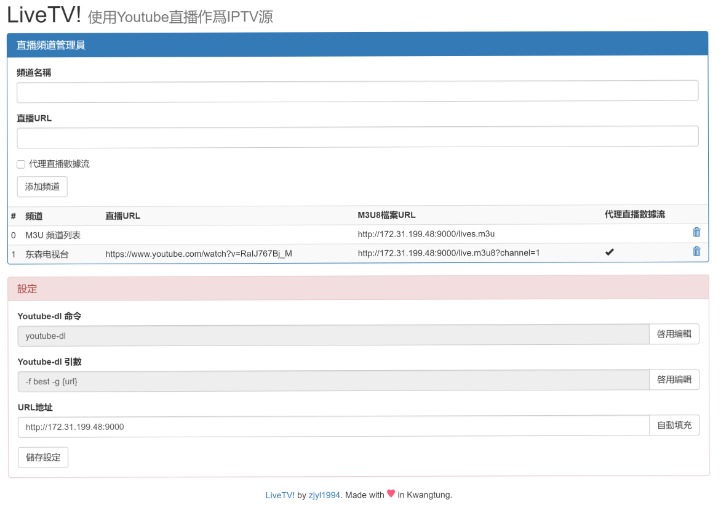This screenshot has height=505, width=721.
Task: Click the disabled youtube-dl command field
Action: click(x=333, y=336)
